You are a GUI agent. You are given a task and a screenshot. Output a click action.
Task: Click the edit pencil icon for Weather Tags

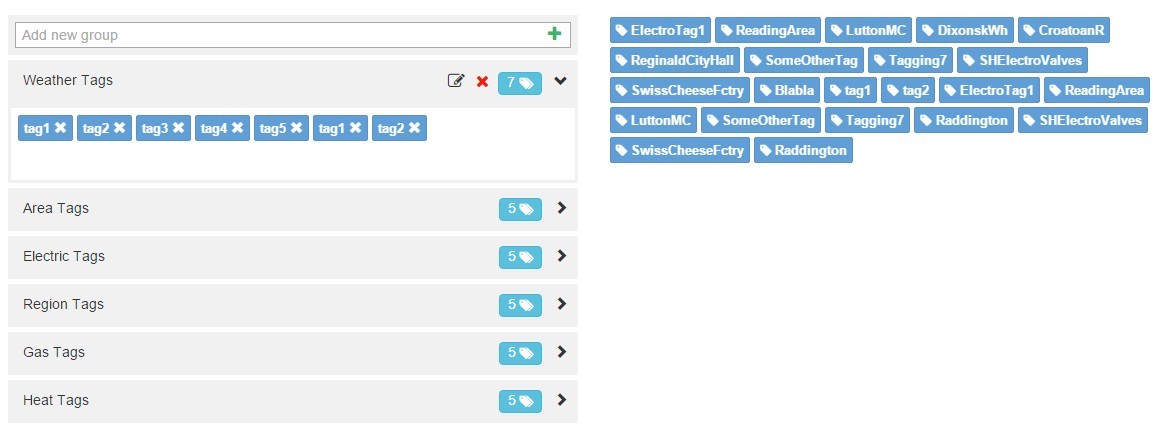(x=456, y=81)
